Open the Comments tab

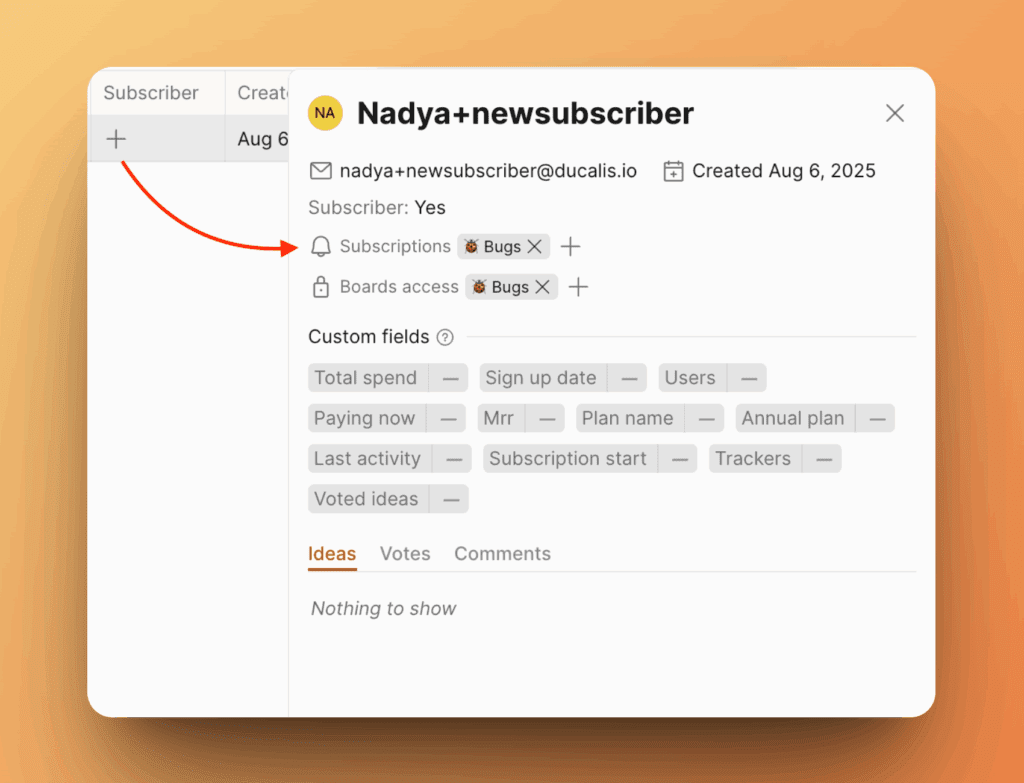point(502,554)
